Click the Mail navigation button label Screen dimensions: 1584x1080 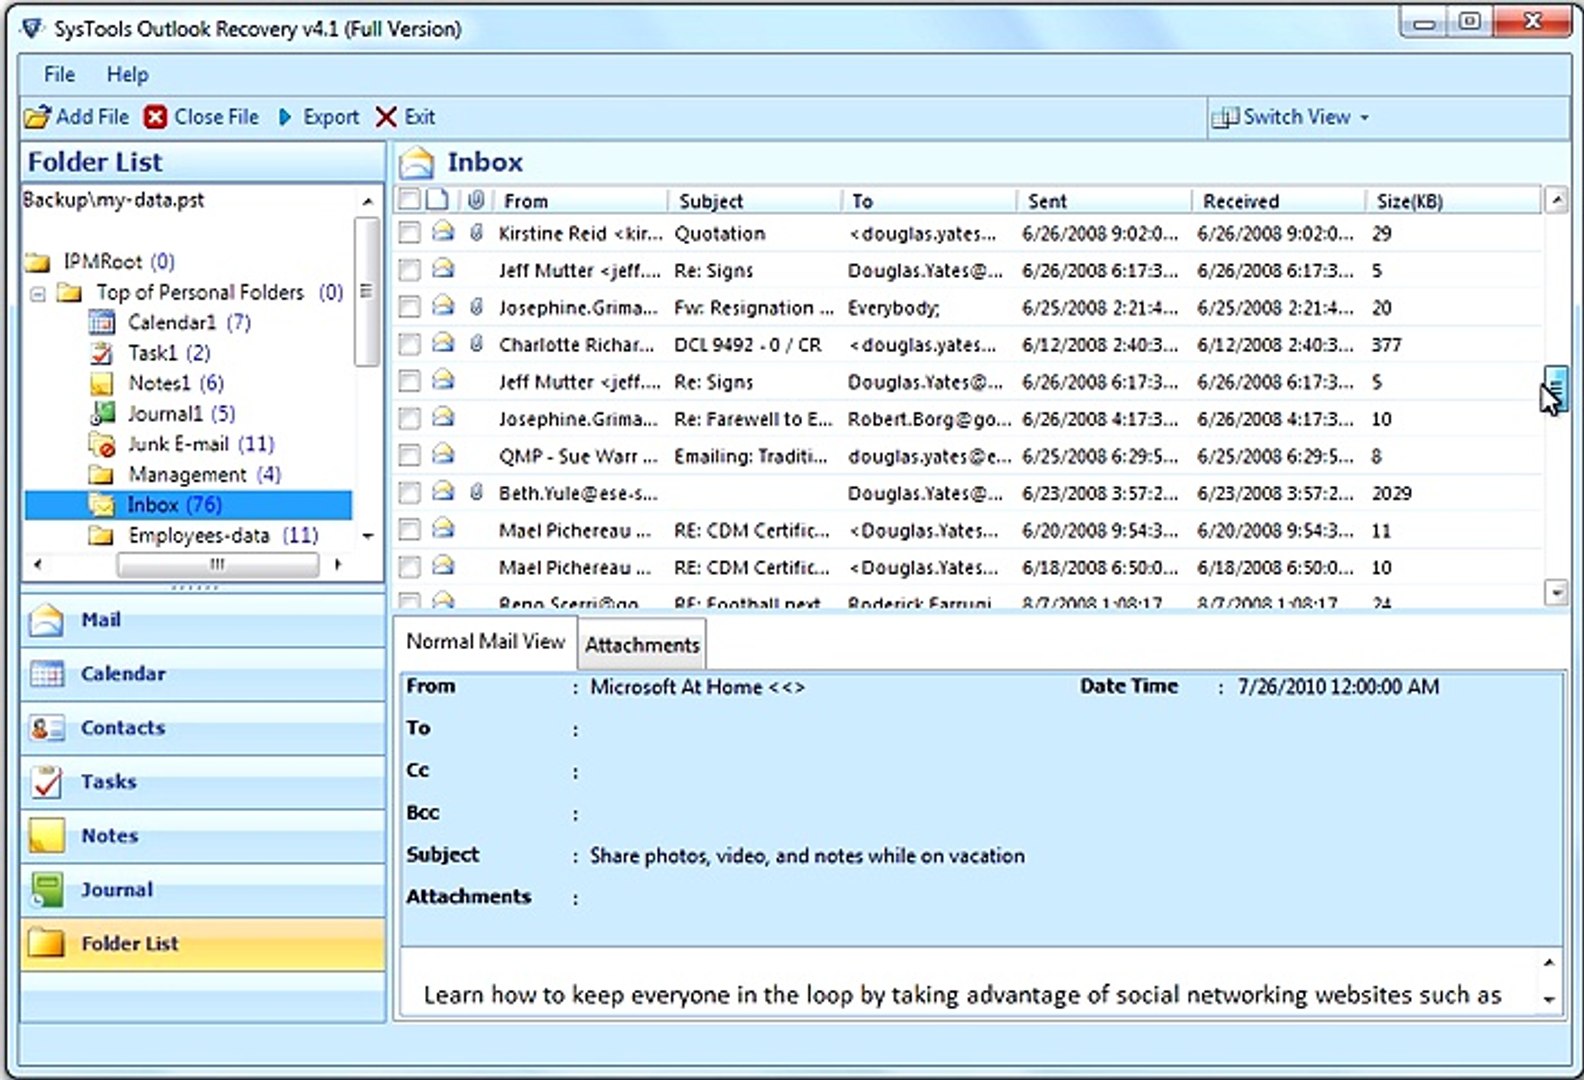click(101, 620)
